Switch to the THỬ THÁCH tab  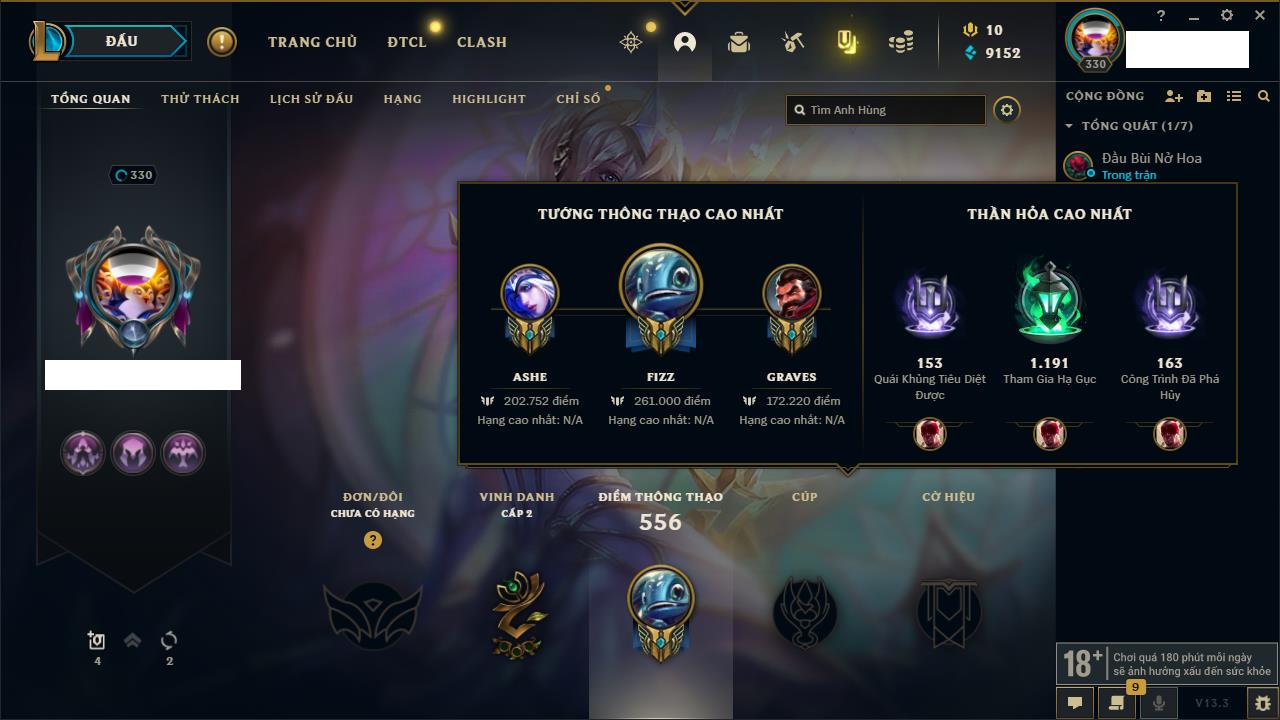(x=200, y=99)
